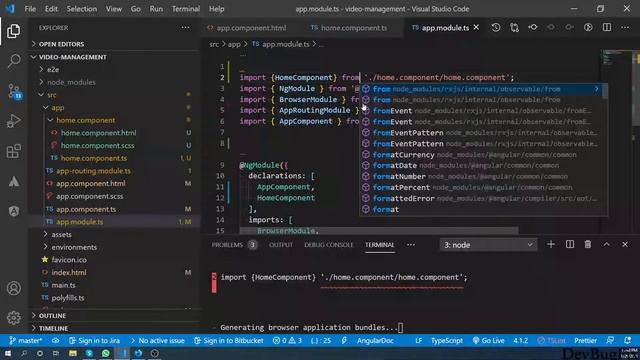
Task: Click the feedback icon in status bar
Action: click(610, 340)
